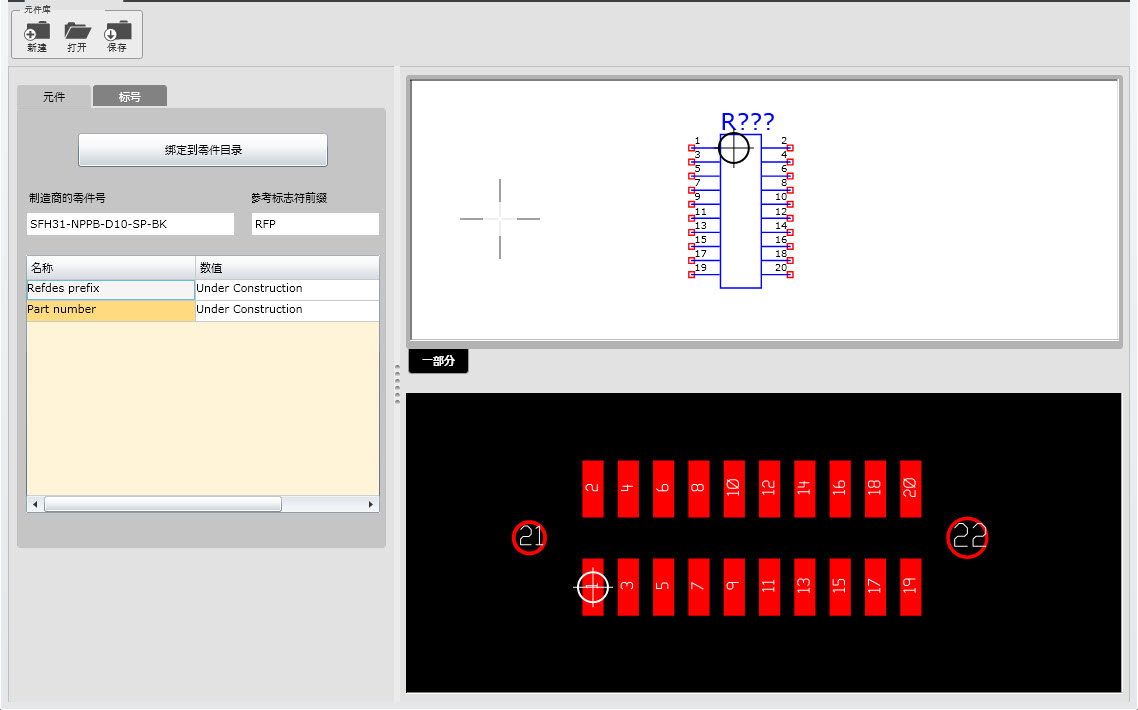Select footprint pad 10
This screenshot has width=1138, height=710.
tap(734, 489)
